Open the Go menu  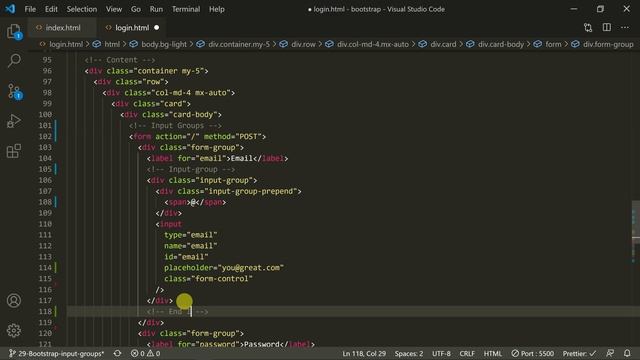(136, 9)
